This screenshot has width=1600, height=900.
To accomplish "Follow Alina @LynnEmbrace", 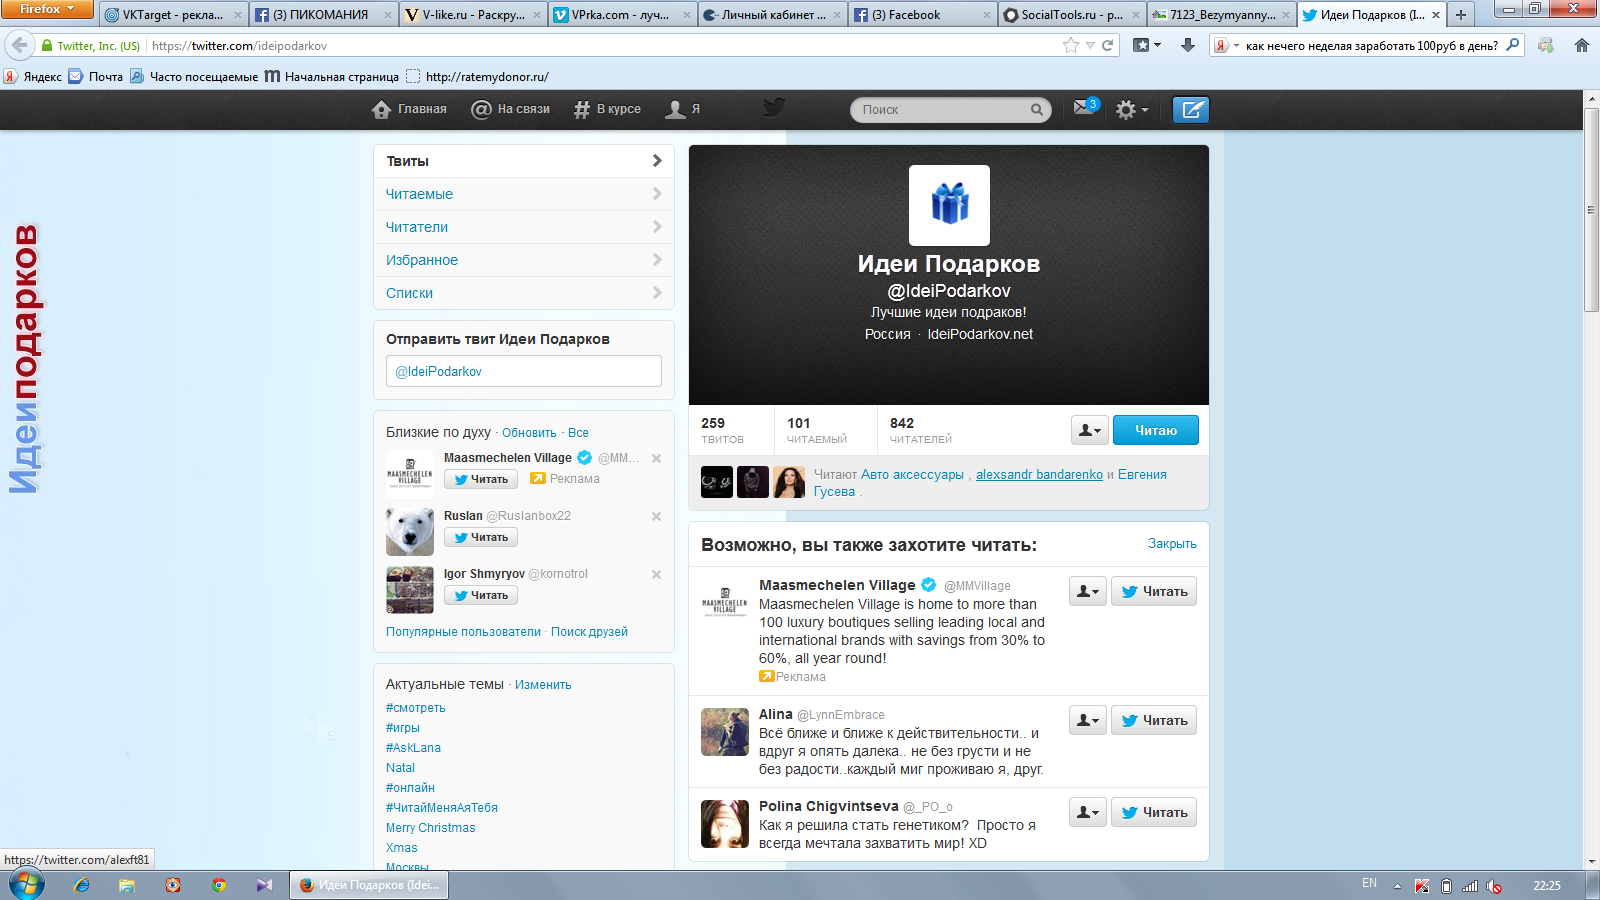I will (1154, 720).
